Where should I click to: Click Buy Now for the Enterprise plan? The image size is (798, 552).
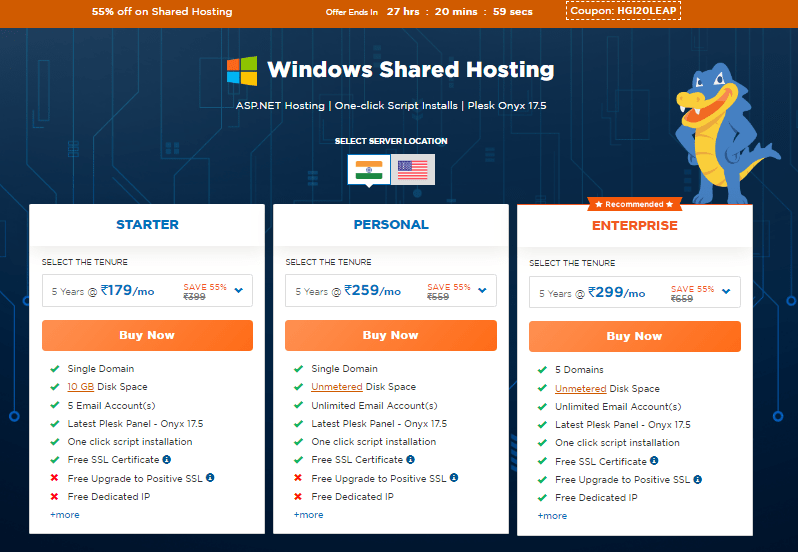click(635, 336)
